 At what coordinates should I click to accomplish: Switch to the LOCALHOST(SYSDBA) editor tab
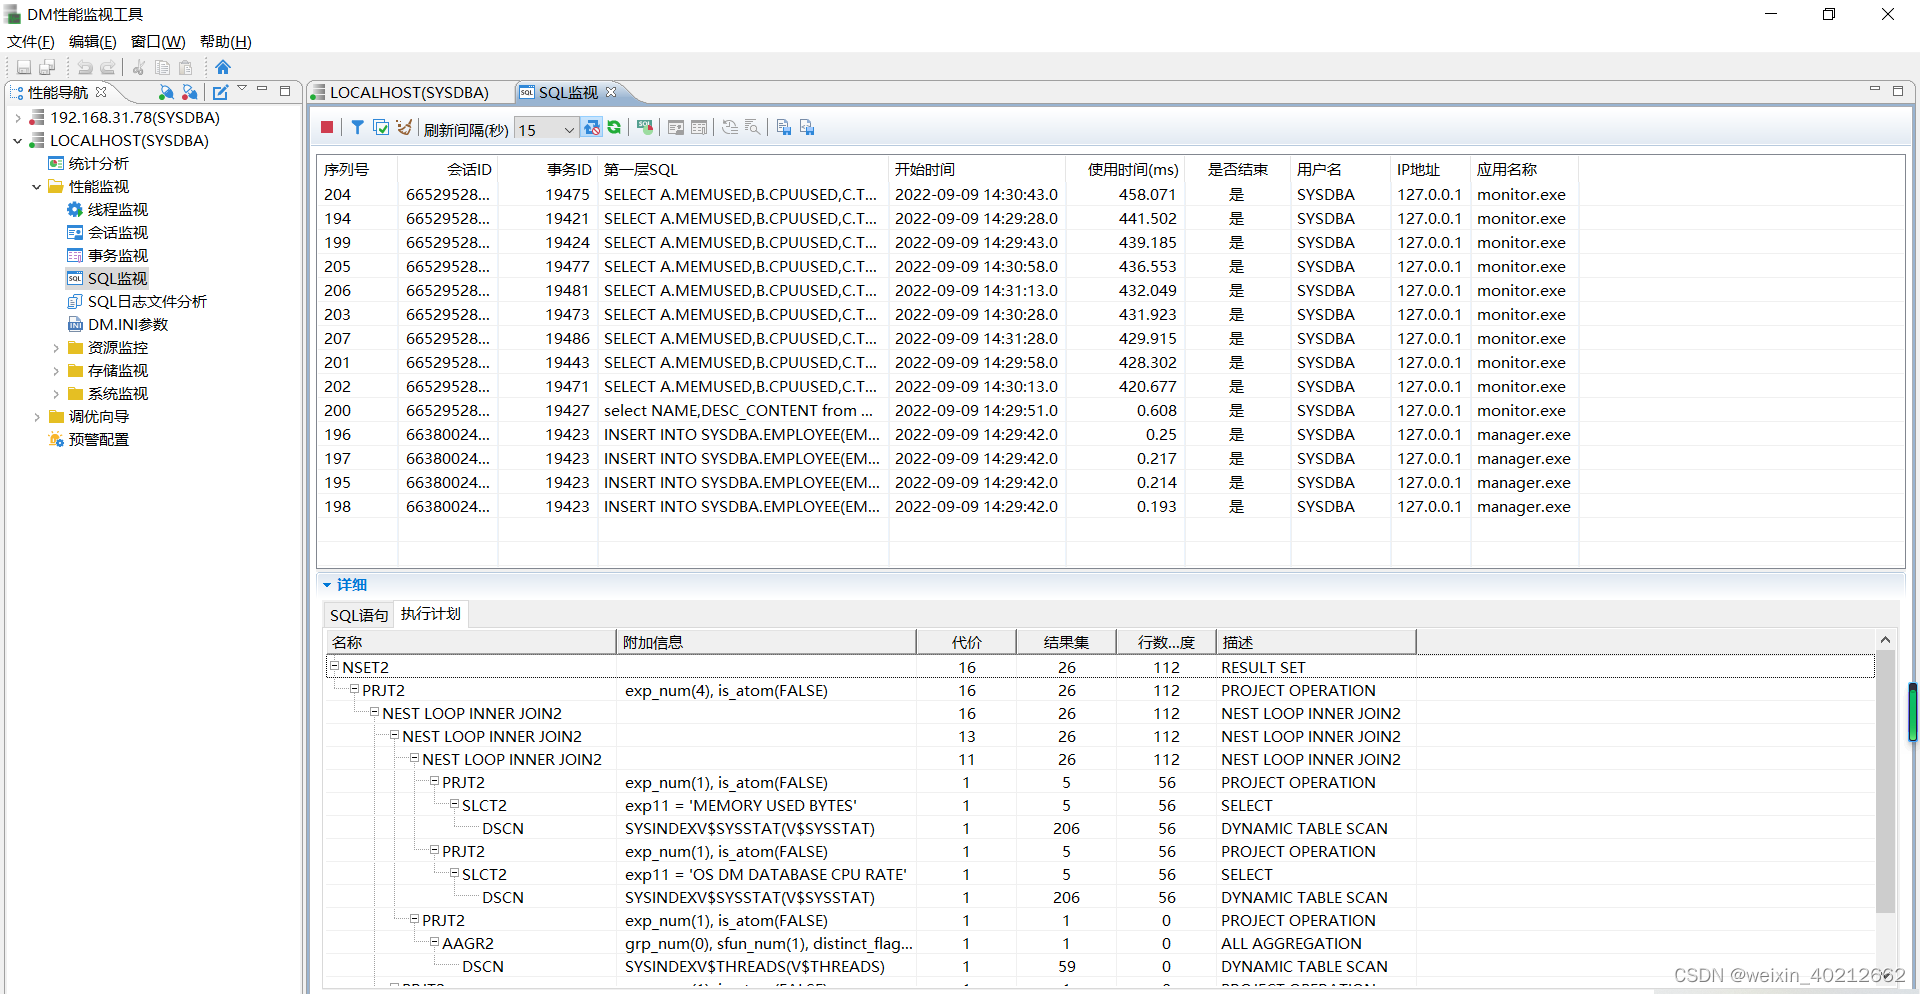pyautogui.click(x=409, y=92)
